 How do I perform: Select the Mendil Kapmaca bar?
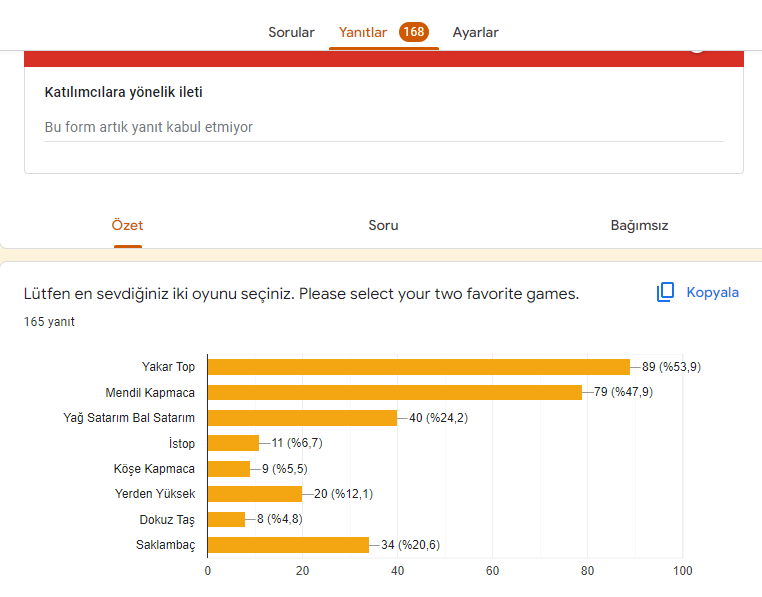[394, 392]
